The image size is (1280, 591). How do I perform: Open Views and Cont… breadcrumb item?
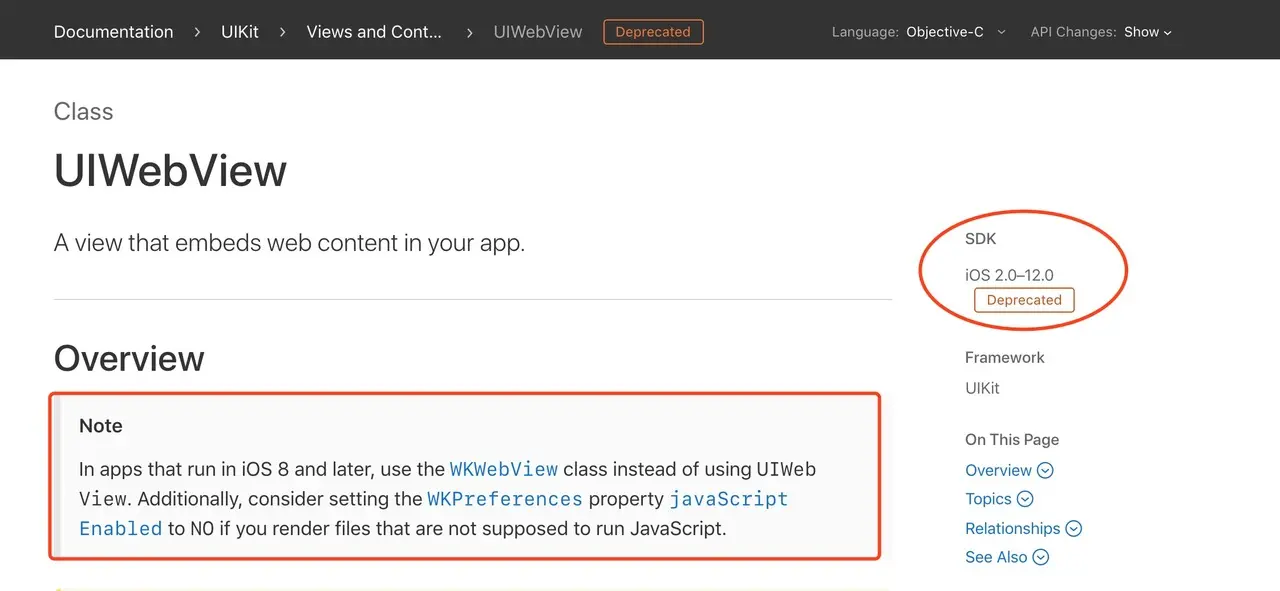click(x=374, y=32)
